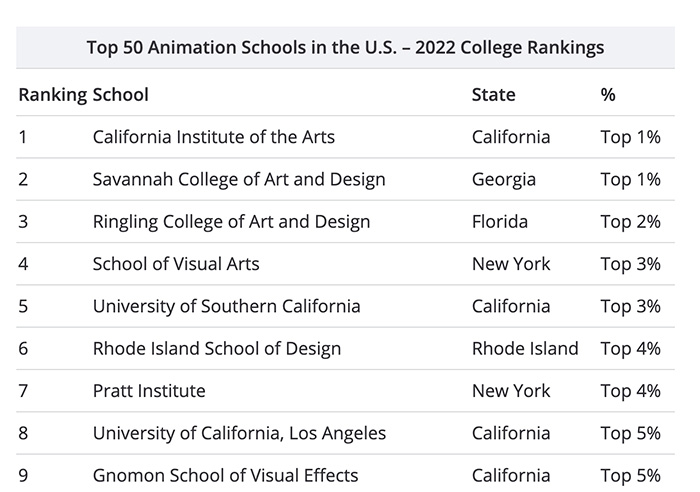This screenshot has height=492, width=700.
Task: Click the Florida state cell
Action: (499, 222)
